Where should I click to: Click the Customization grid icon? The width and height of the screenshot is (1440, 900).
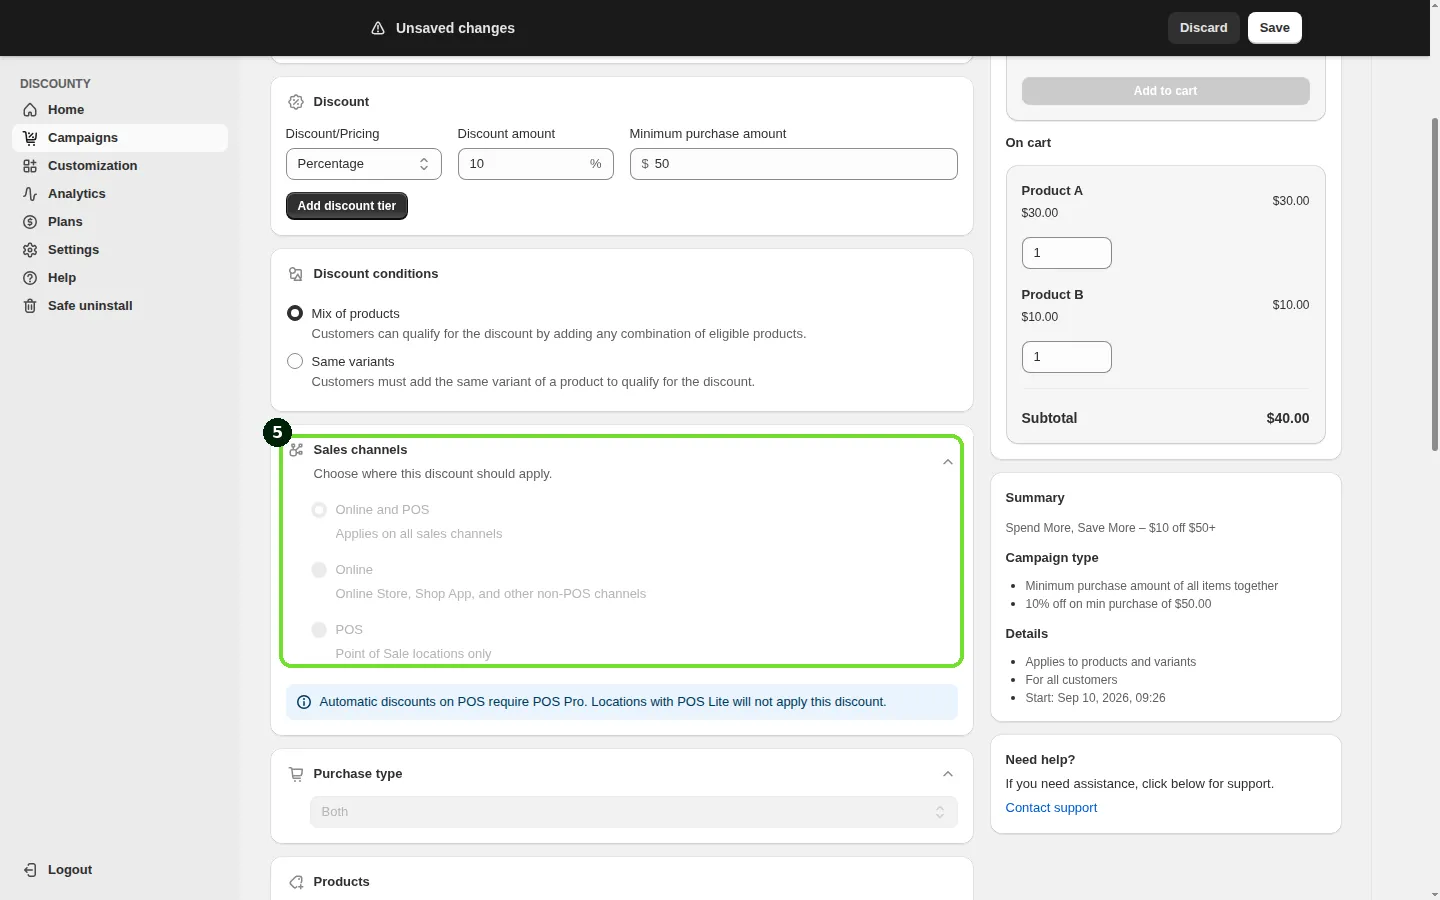coord(30,166)
